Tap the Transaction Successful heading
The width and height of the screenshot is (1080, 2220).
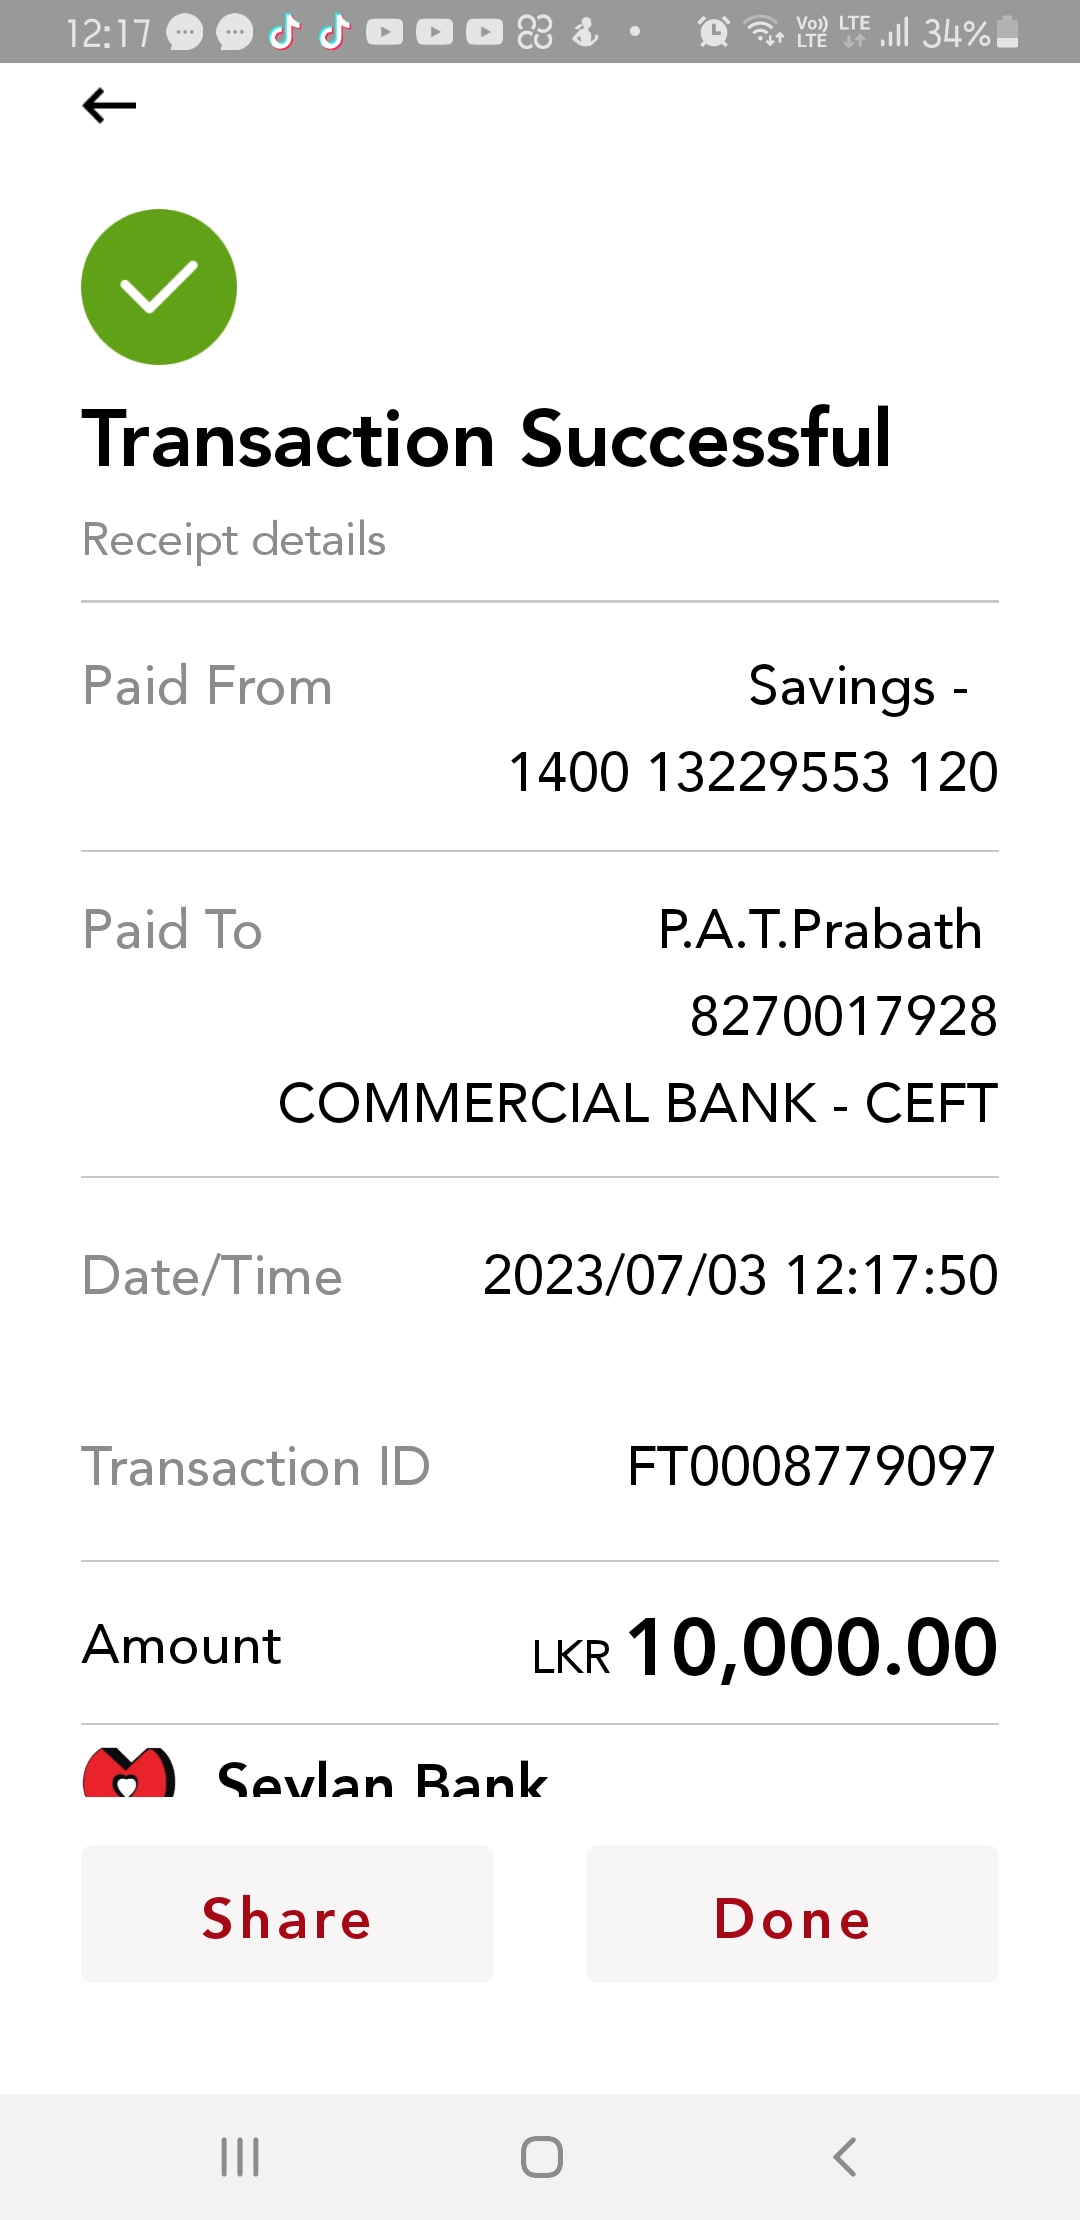[487, 439]
